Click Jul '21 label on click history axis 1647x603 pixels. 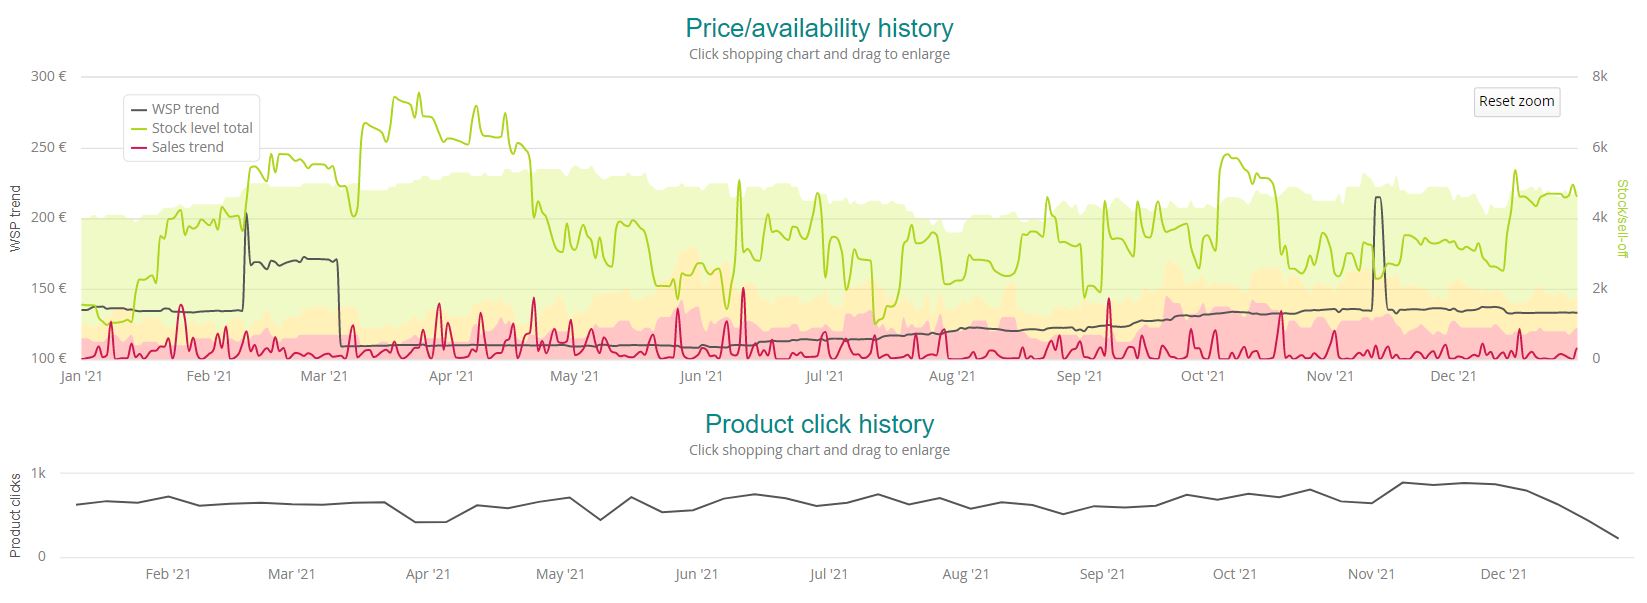(x=828, y=574)
